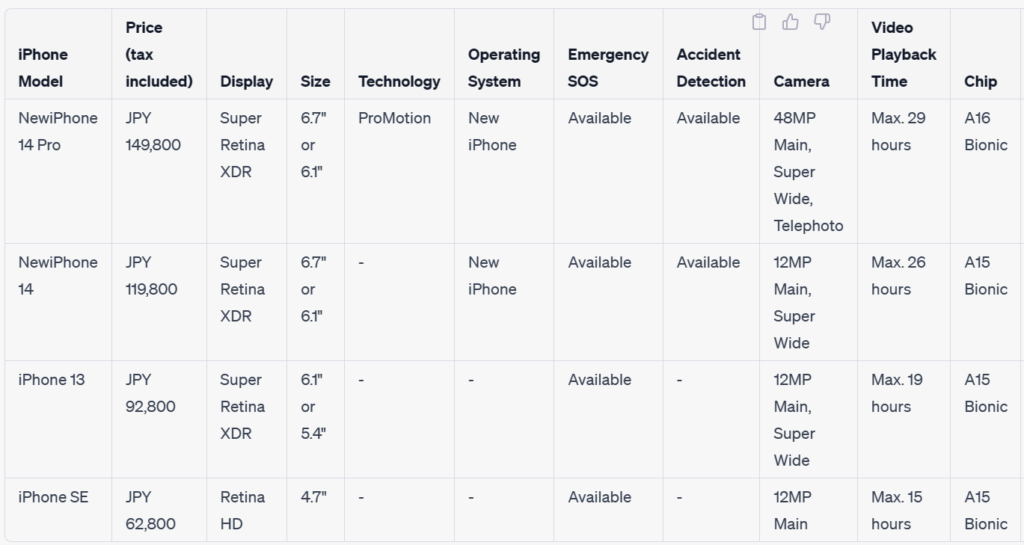Click the thumbs down icon
Viewport: 1024px width, 545px height.
[x=822, y=22]
